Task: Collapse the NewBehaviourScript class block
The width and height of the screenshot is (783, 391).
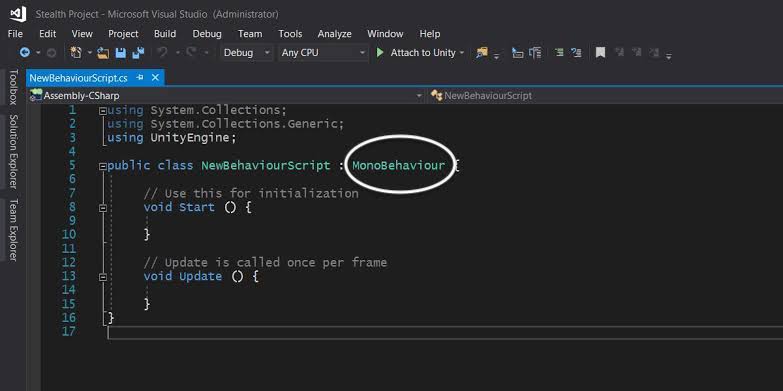Action: click(x=102, y=166)
